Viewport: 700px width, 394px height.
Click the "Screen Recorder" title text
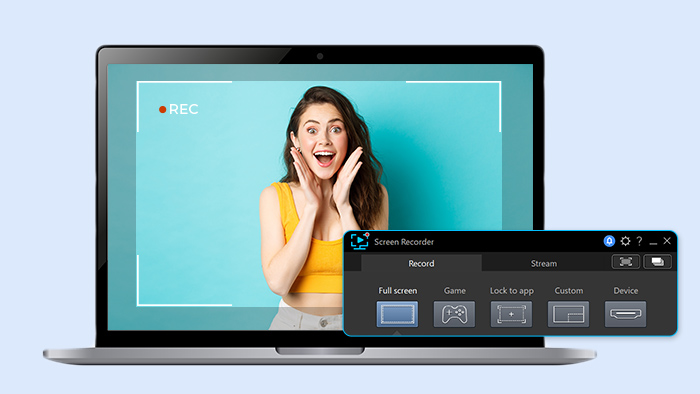point(404,242)
